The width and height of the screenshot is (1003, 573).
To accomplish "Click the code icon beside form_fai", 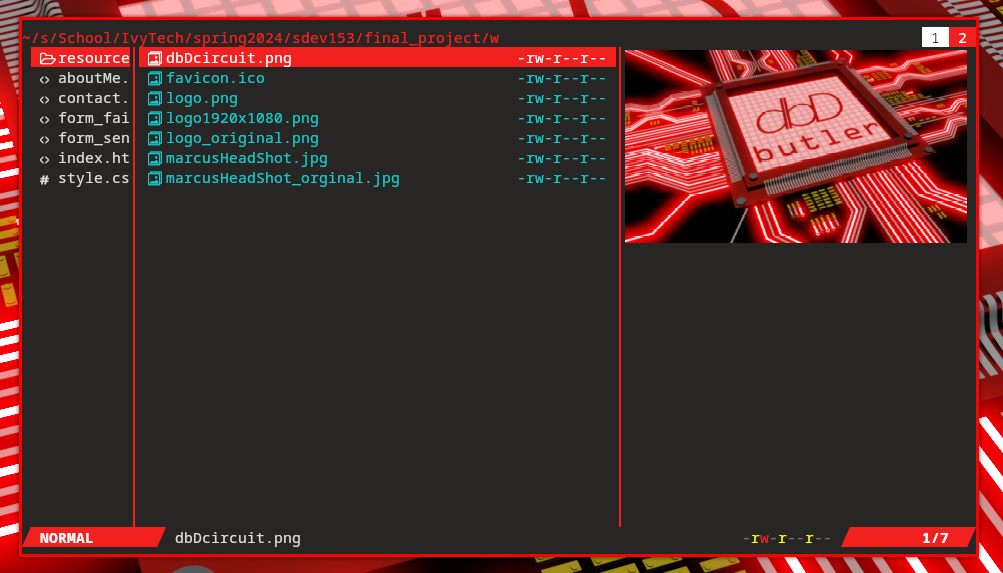I will point(44,119).
